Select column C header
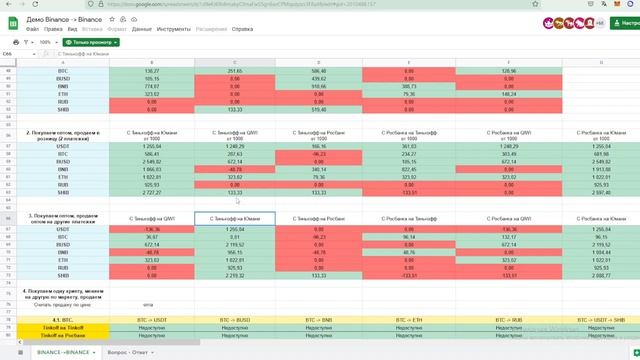The image size is (640, 360). point(235,62)
